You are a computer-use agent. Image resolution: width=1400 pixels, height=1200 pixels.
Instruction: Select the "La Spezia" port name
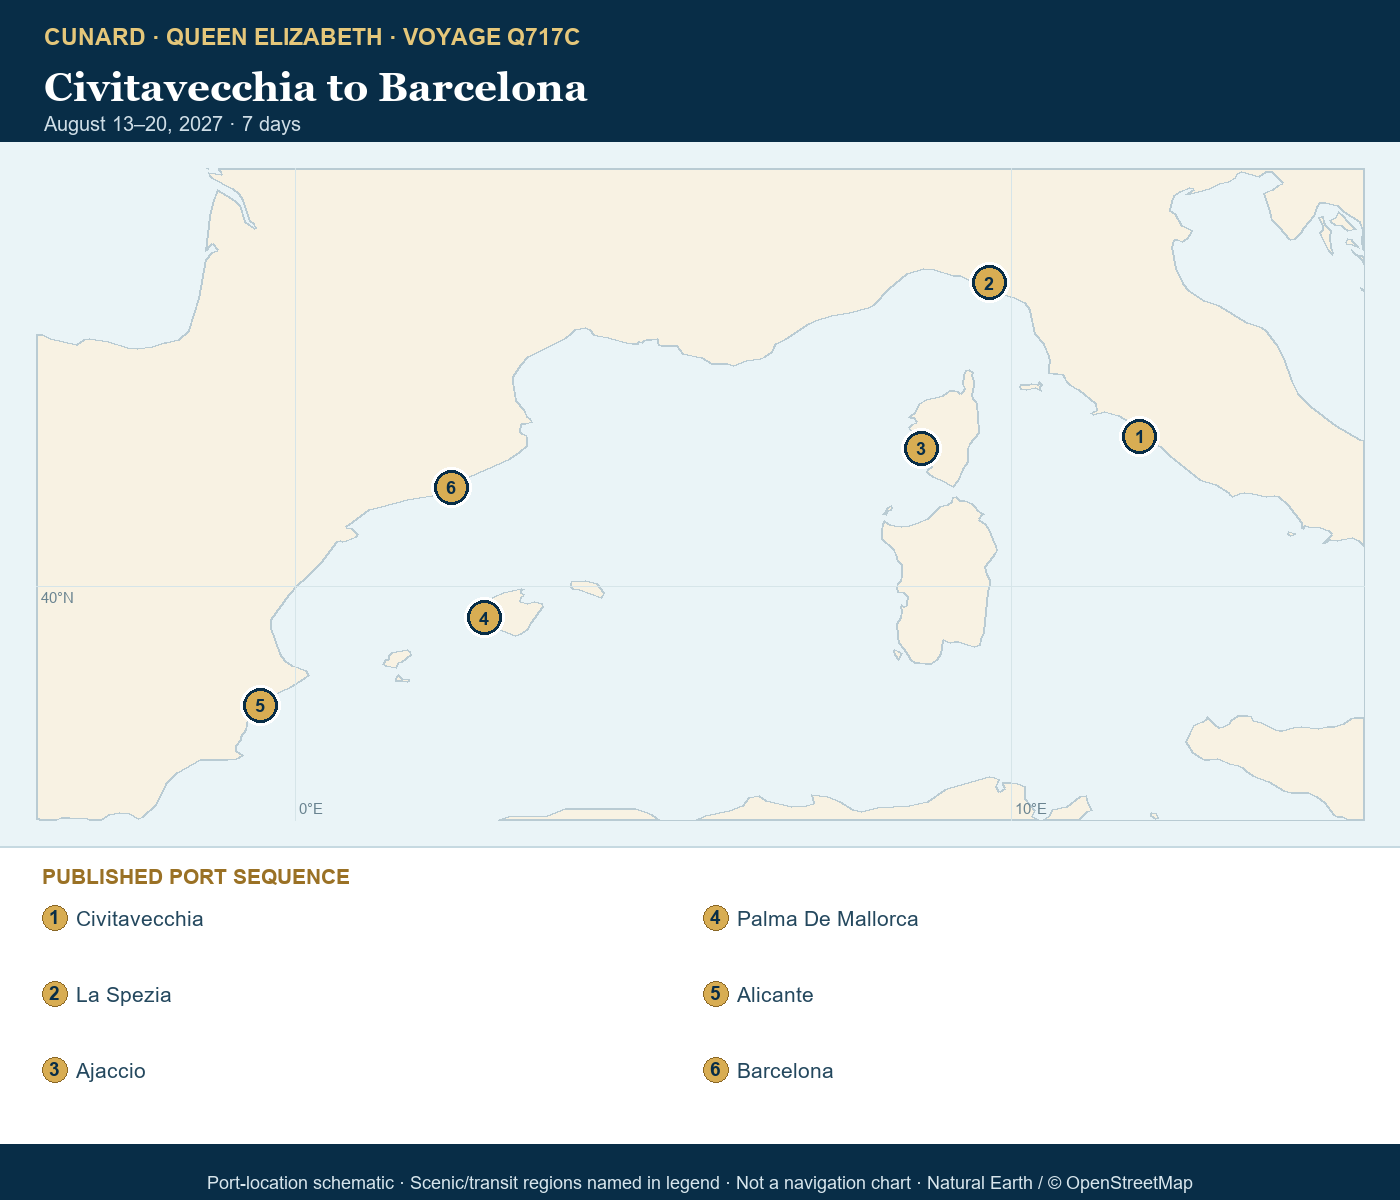(124, 995)
